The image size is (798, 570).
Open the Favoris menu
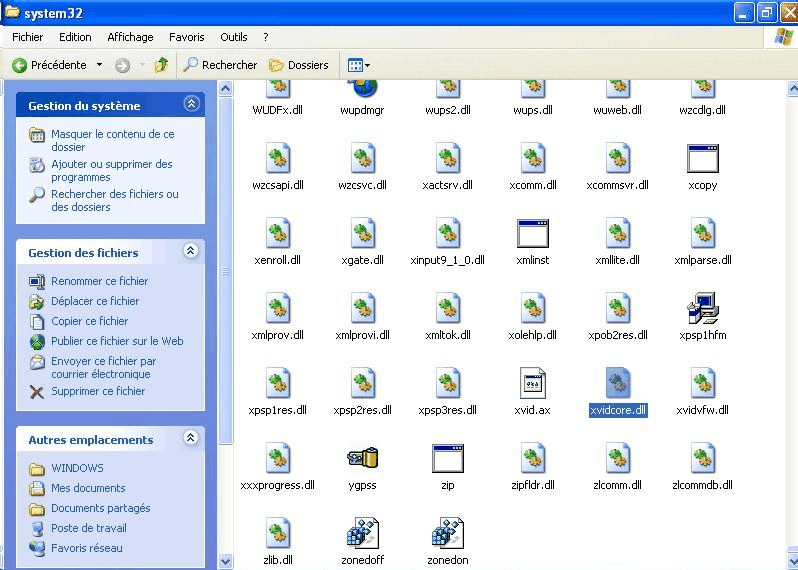187,37
